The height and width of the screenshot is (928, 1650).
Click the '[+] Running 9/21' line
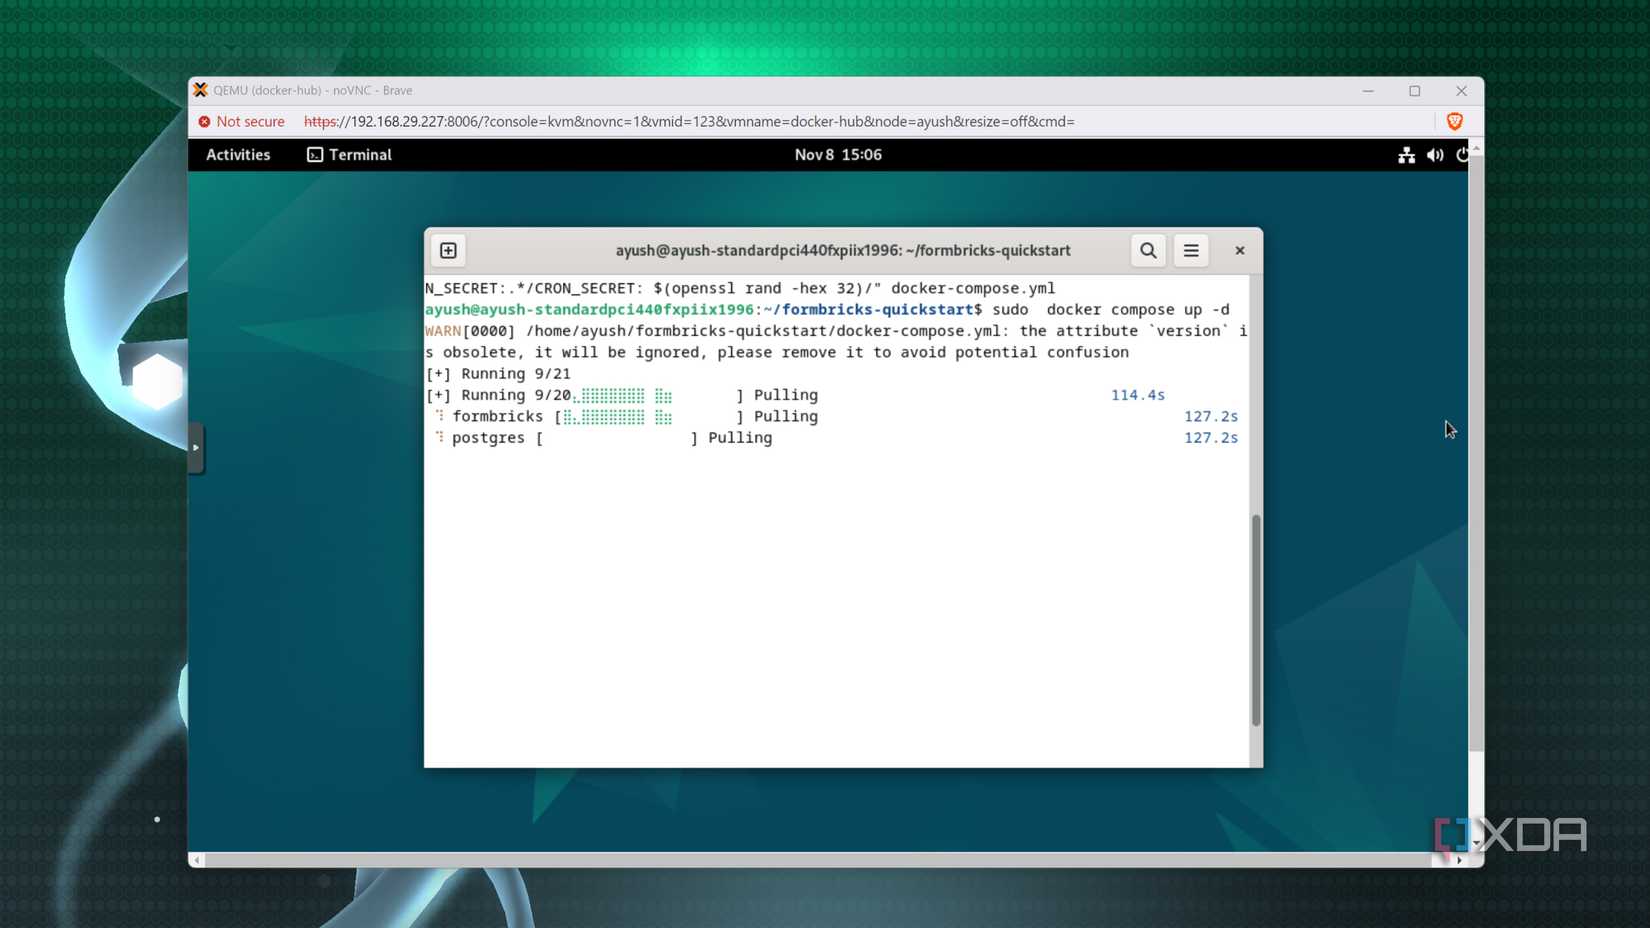tap(498, 373)
